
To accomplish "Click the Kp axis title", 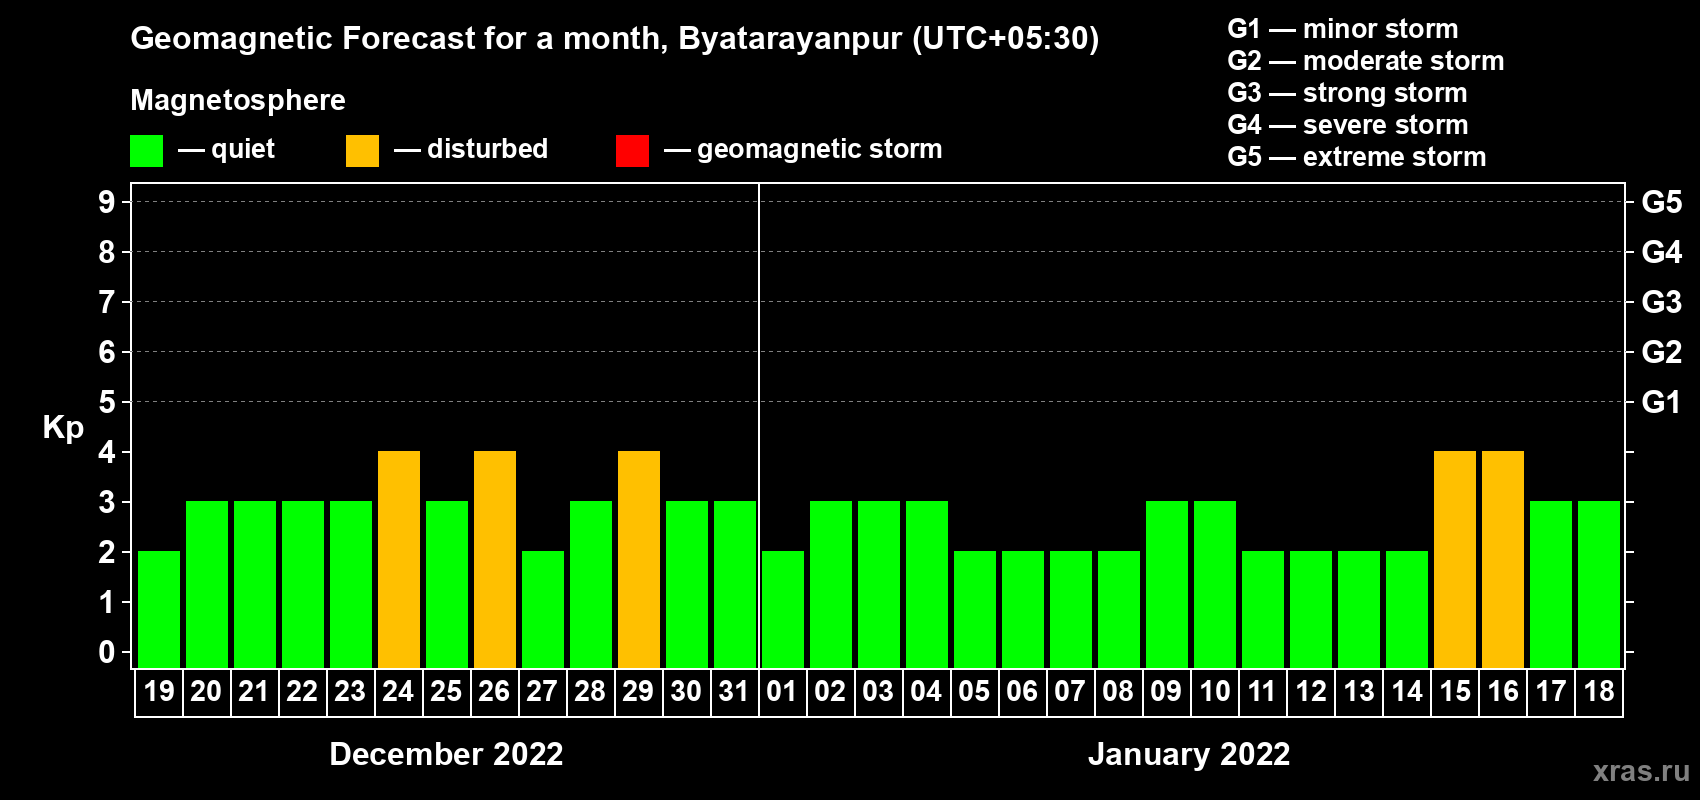I will tap(63, 428).
